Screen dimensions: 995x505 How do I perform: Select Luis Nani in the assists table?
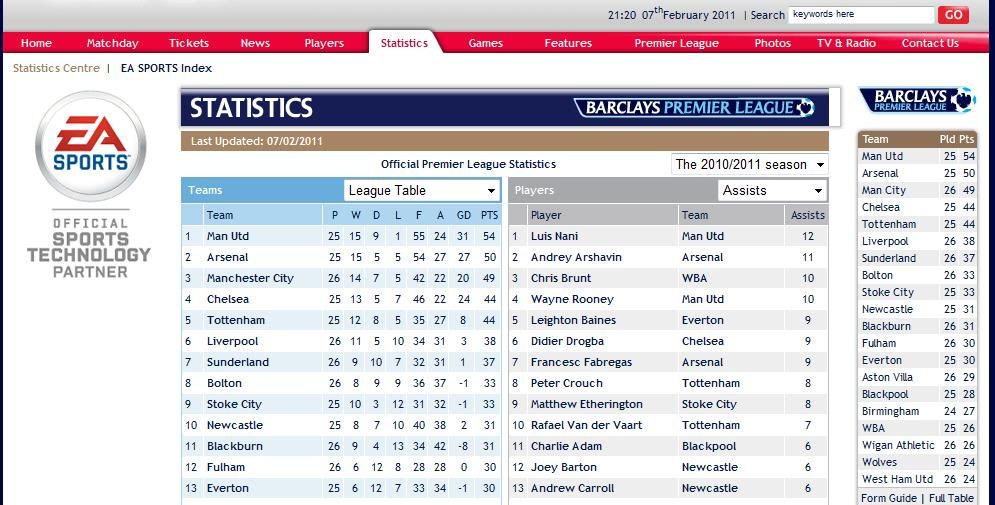click(x=554, y=236)
